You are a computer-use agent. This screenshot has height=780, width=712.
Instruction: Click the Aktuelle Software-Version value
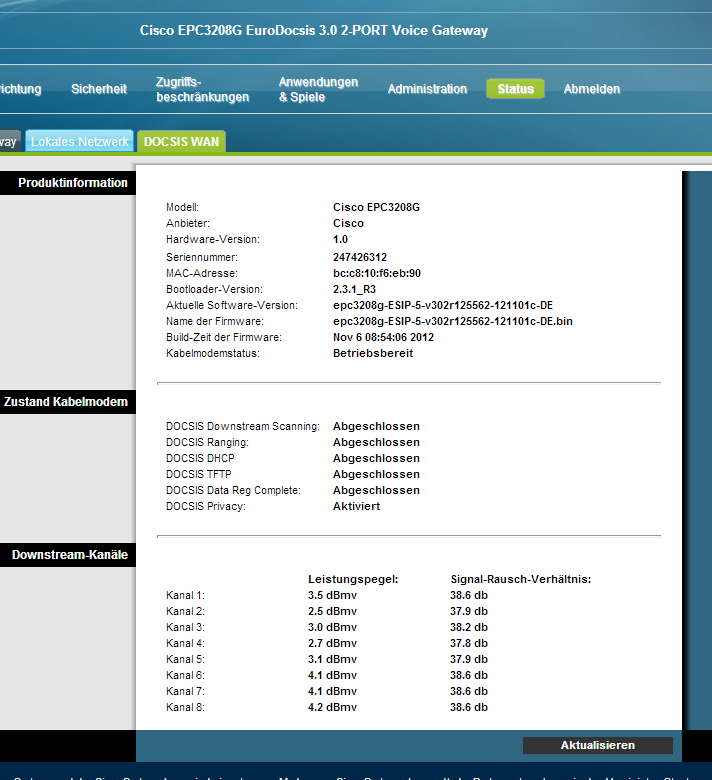click(x=443, y=305)
